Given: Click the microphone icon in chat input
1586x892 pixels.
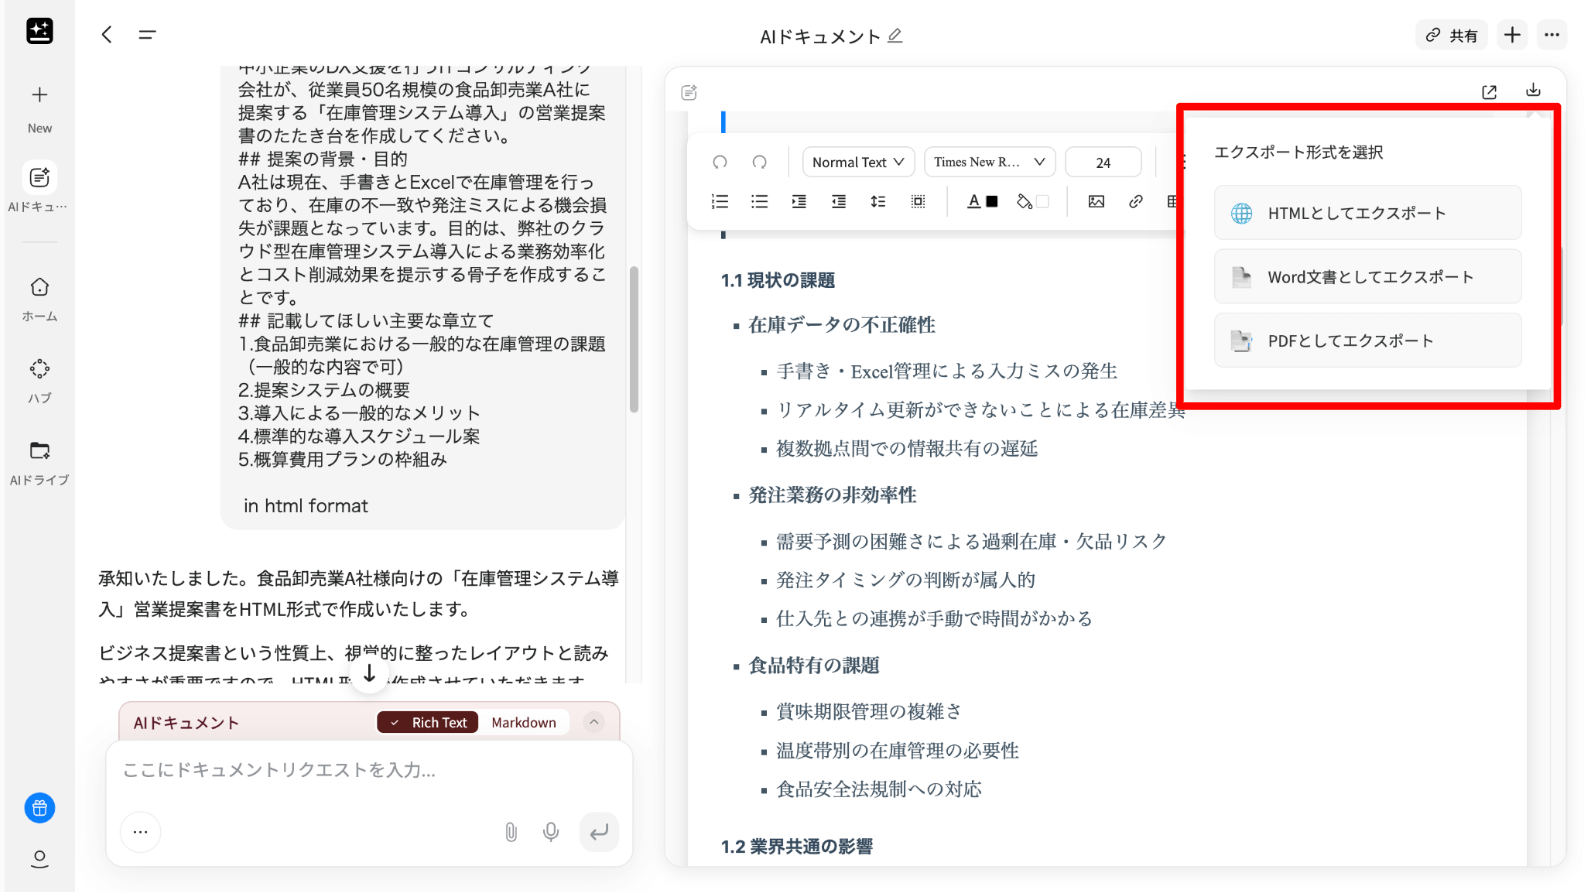Looking at the screenshot, I should [551, 832].
